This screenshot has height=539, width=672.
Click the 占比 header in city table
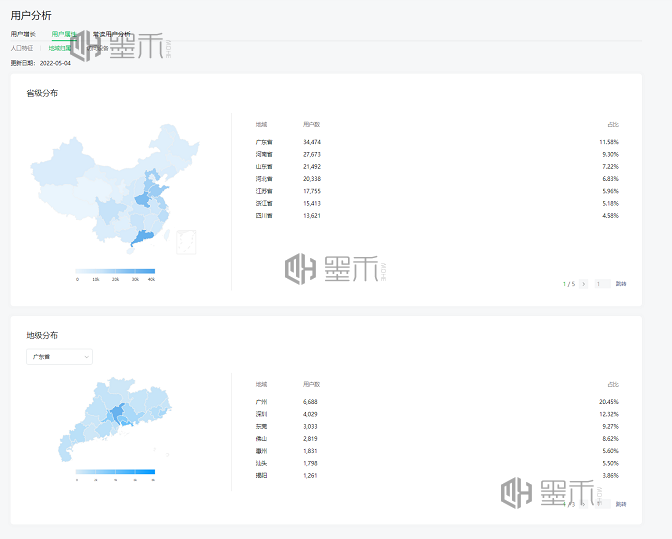613,384
